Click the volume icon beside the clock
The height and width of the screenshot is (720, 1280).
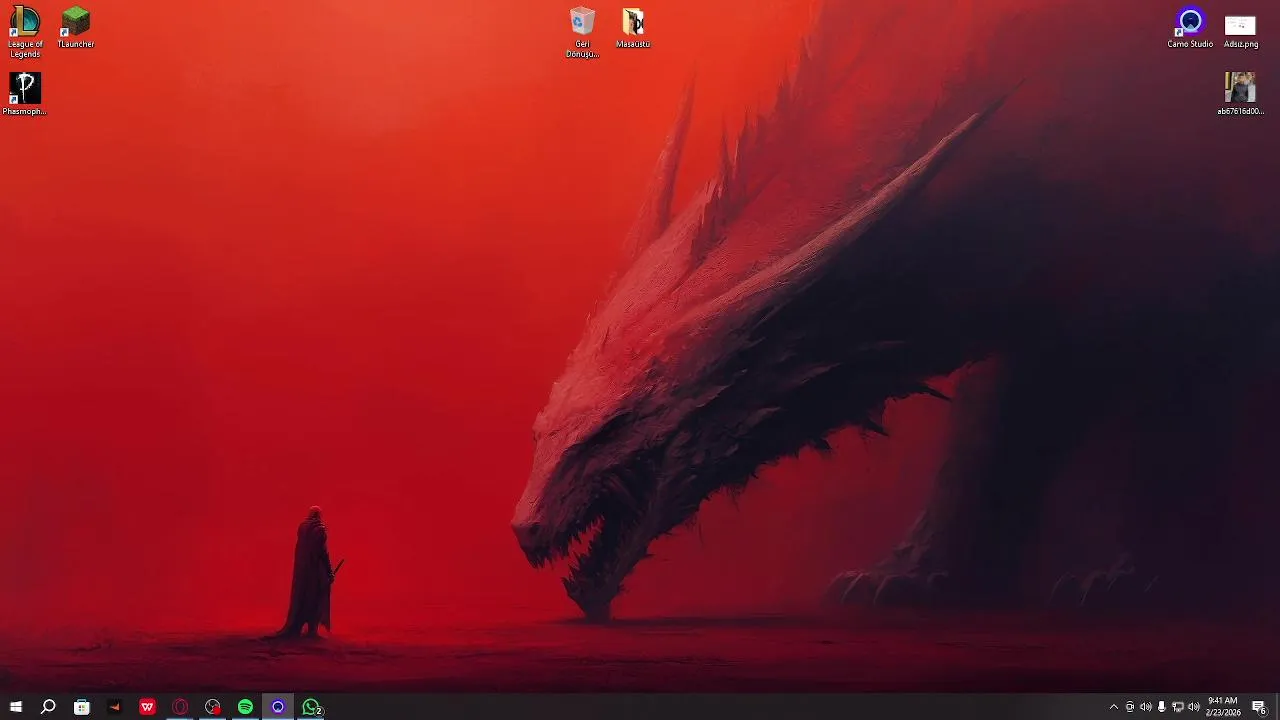click(1194, 707)
